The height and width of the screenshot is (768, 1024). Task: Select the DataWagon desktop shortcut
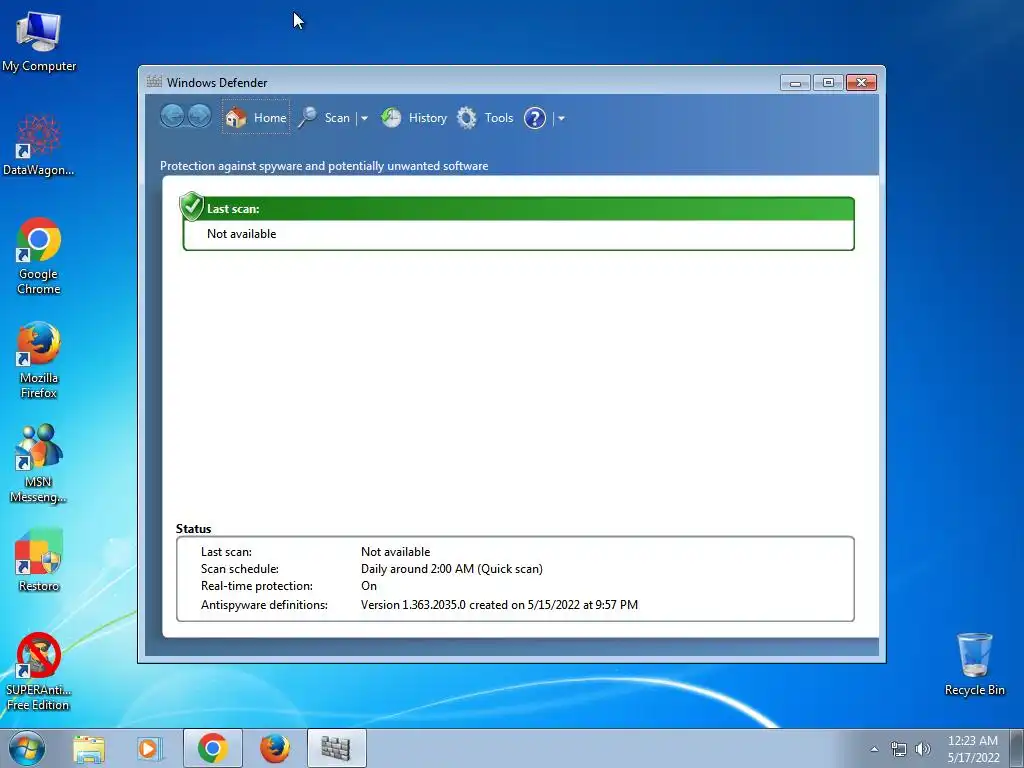pyautogui.click(x=39, y=145)
